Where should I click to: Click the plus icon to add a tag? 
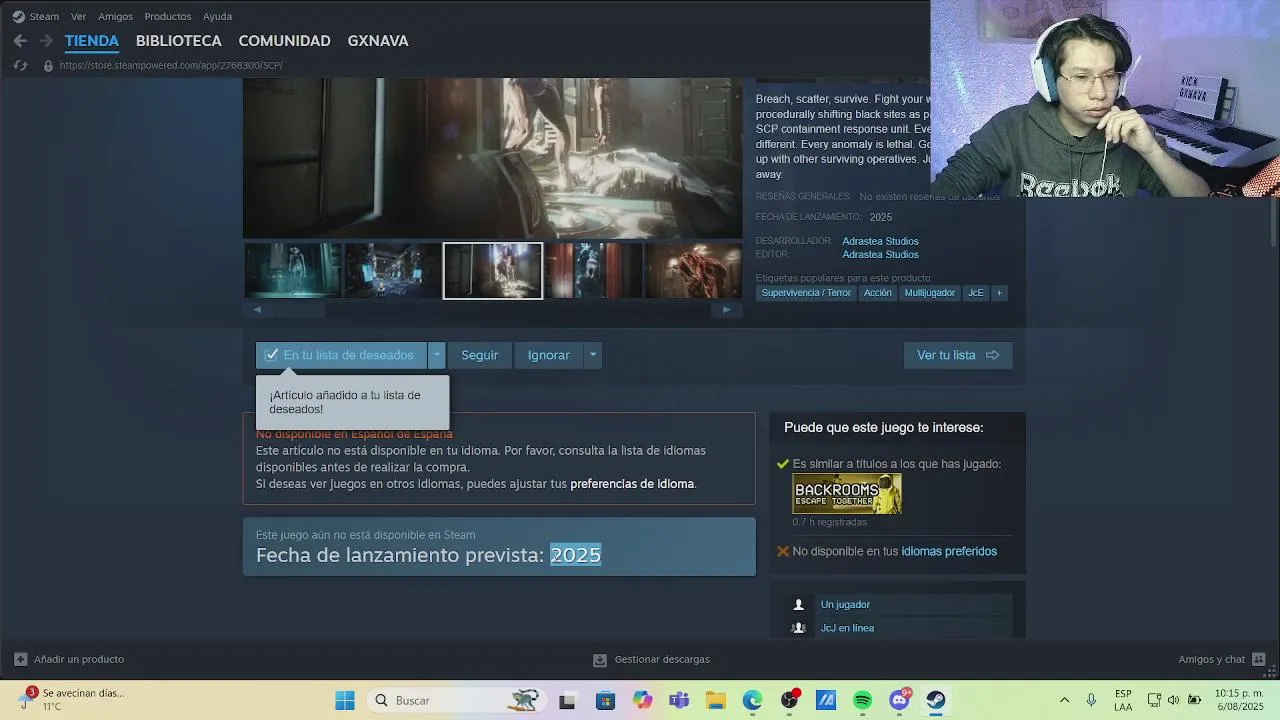tap(998, 293)
